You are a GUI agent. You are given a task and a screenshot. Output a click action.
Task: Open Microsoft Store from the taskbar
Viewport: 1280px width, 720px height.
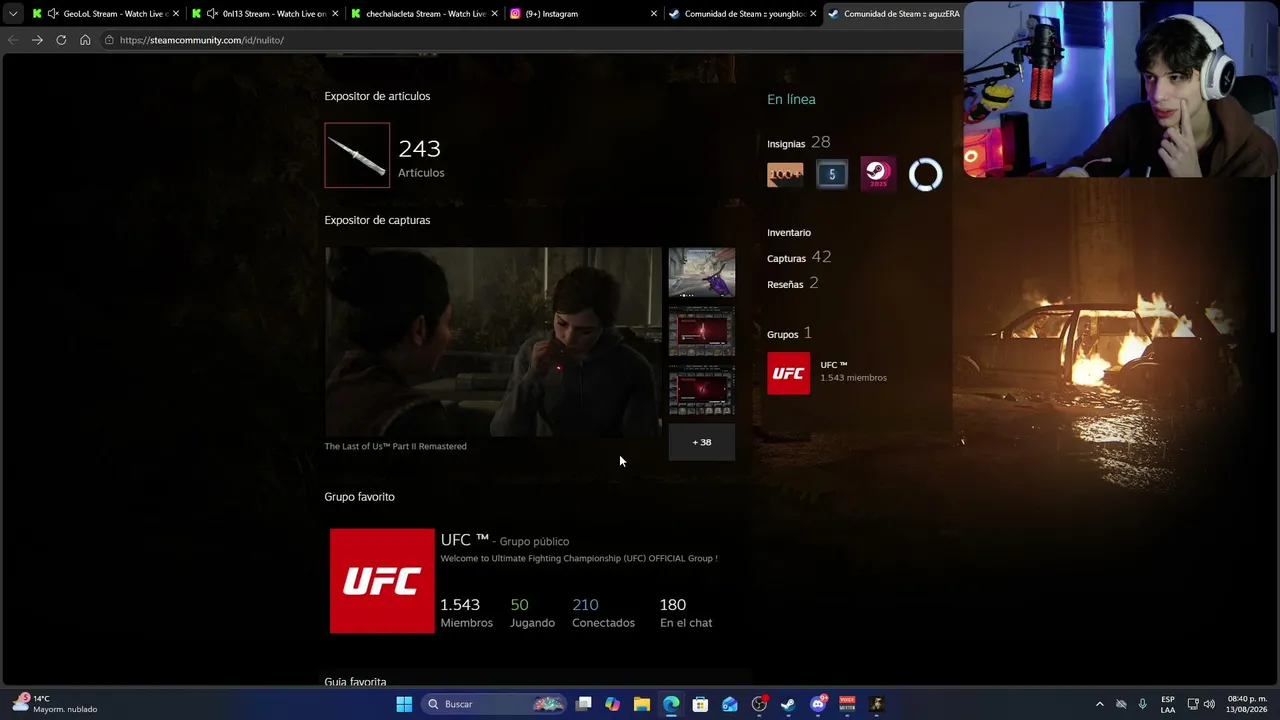point(700,704)
